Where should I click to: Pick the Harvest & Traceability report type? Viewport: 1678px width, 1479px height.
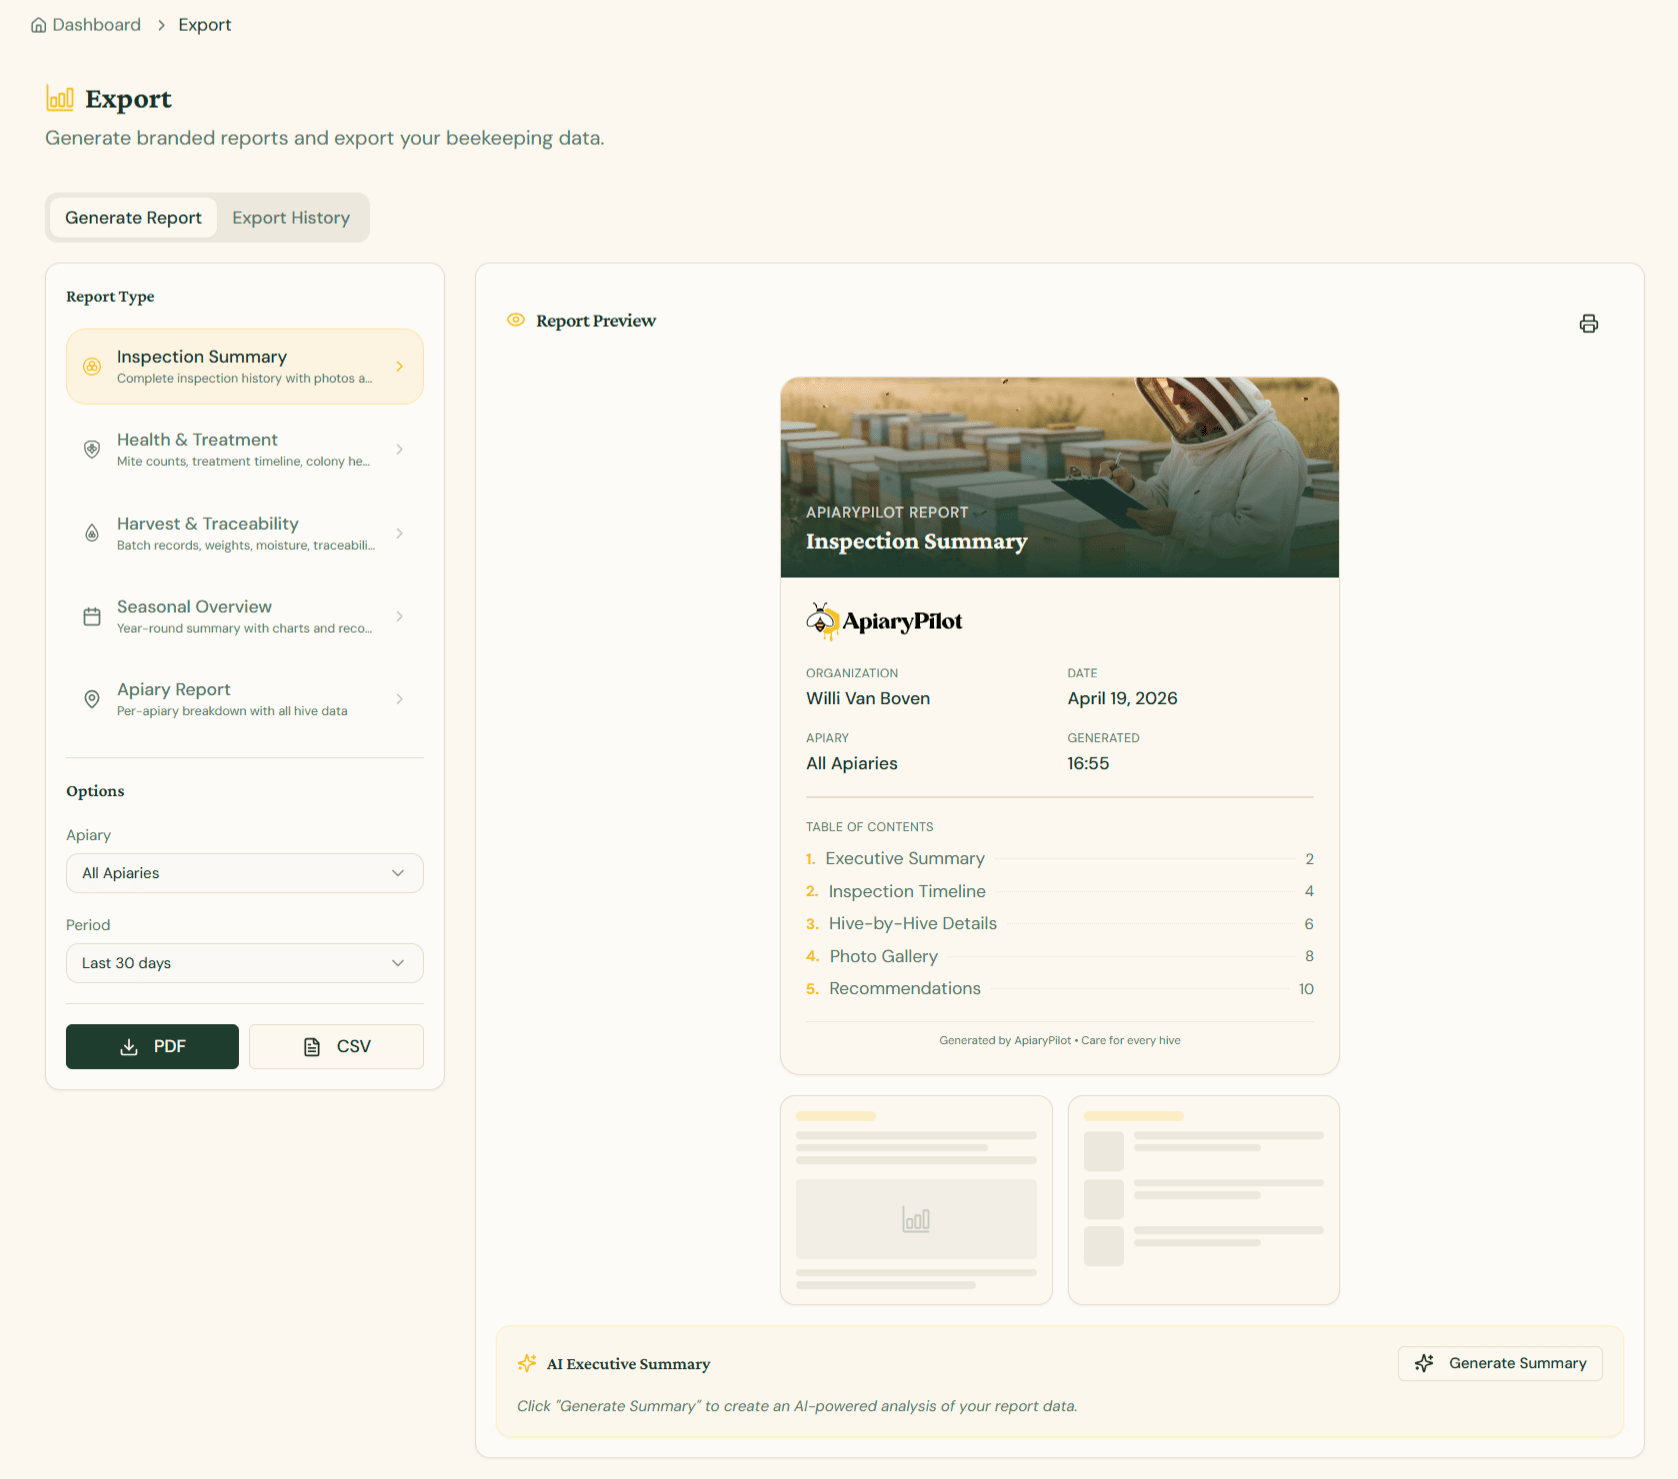tap(245, 533)
